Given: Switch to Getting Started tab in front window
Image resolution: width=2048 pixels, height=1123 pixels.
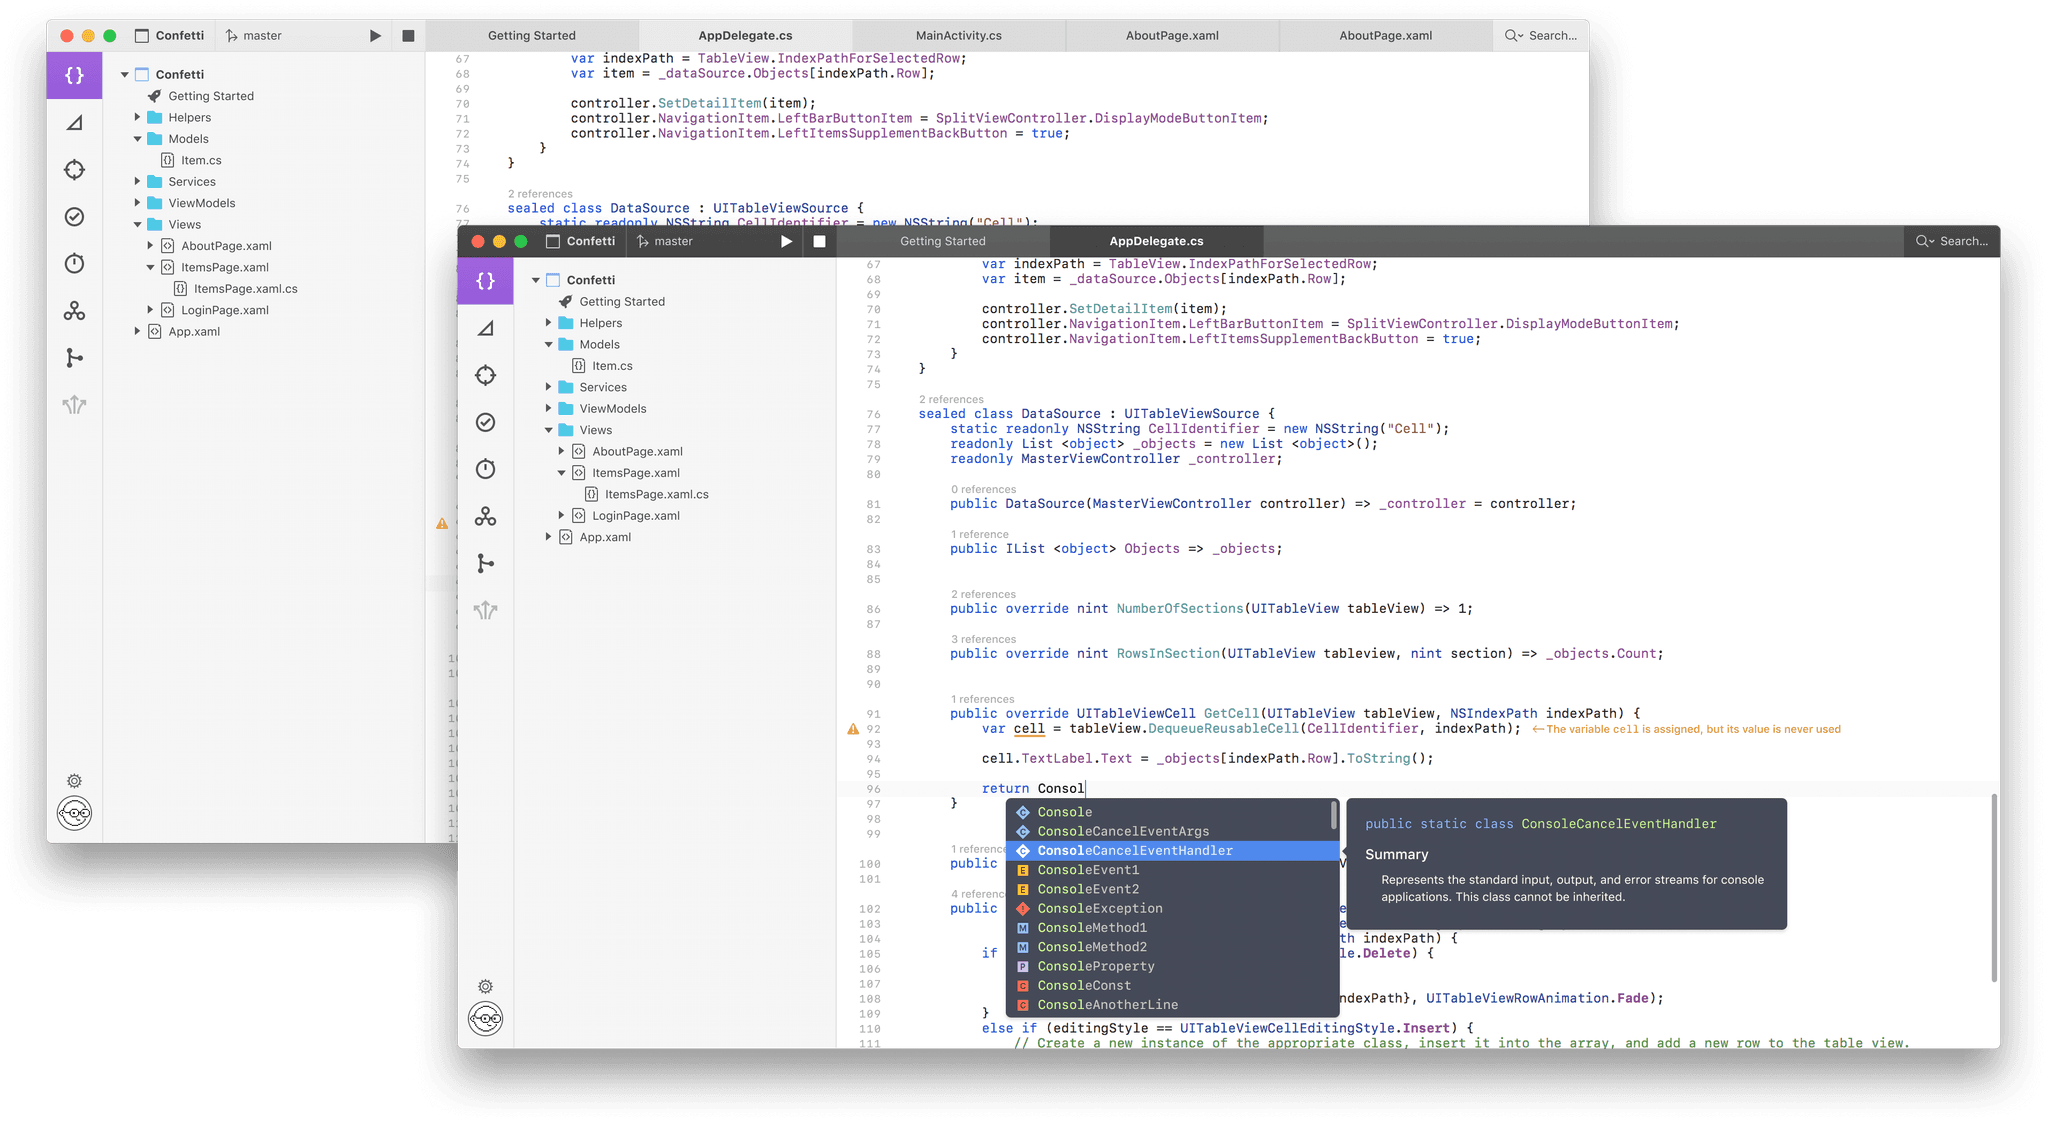Looking at the screenshot, I should click(x=943, y=241).
